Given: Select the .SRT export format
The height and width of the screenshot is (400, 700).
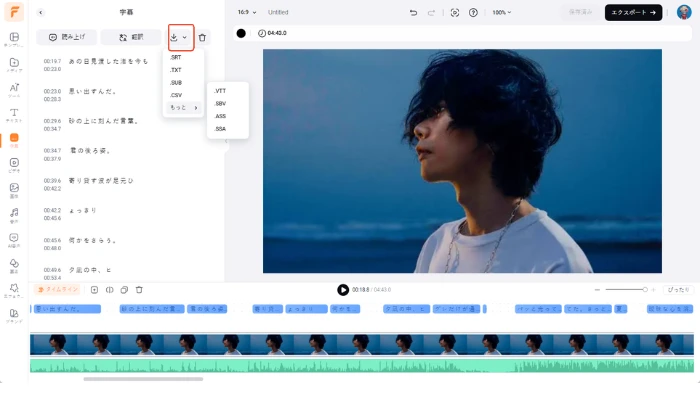Looking at the screenshot, I should click(176, 57).
